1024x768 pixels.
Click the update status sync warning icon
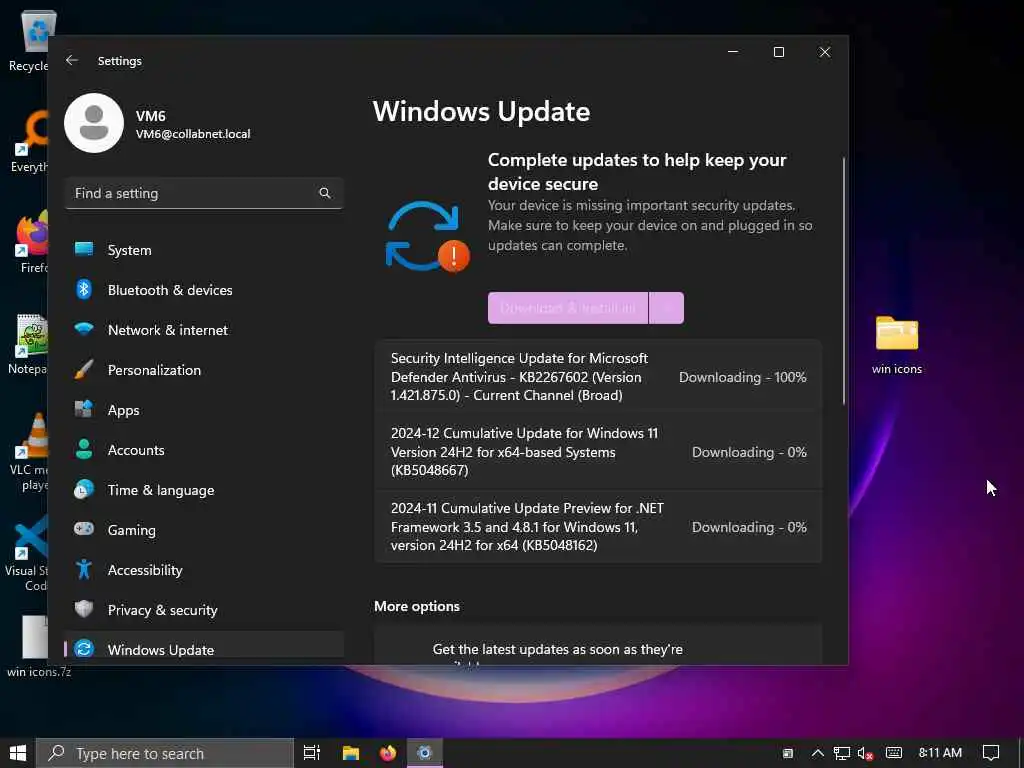(x=427, y=236)
